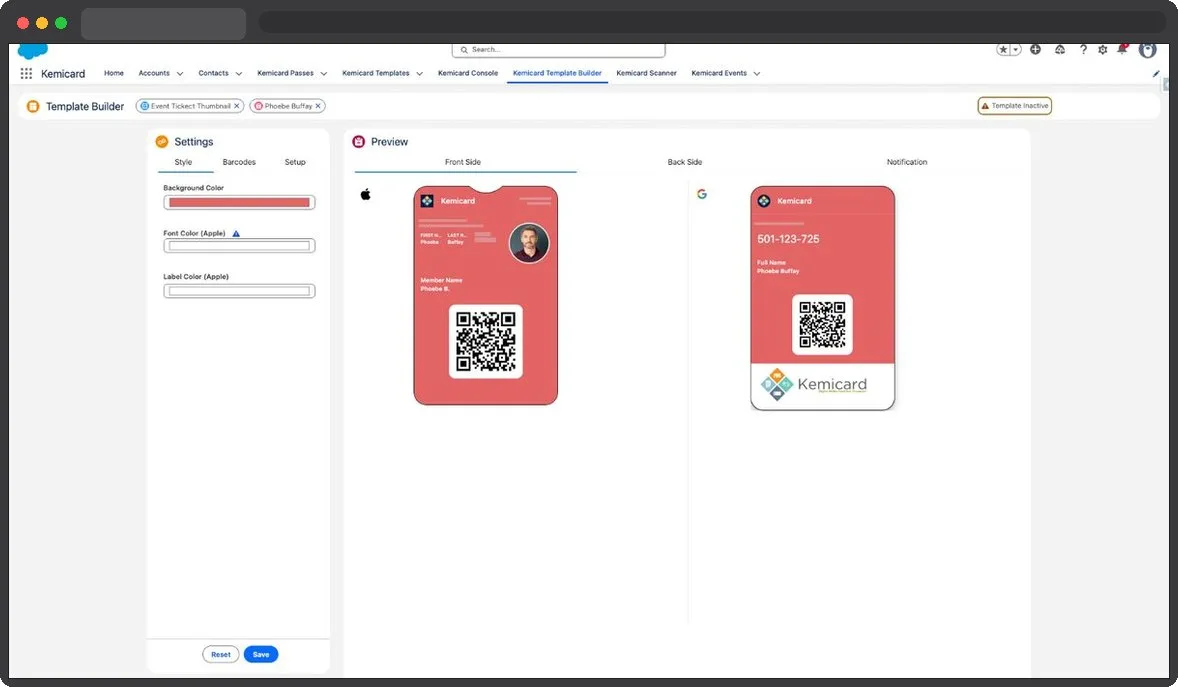Click the Save button

[x=261, y=655]
